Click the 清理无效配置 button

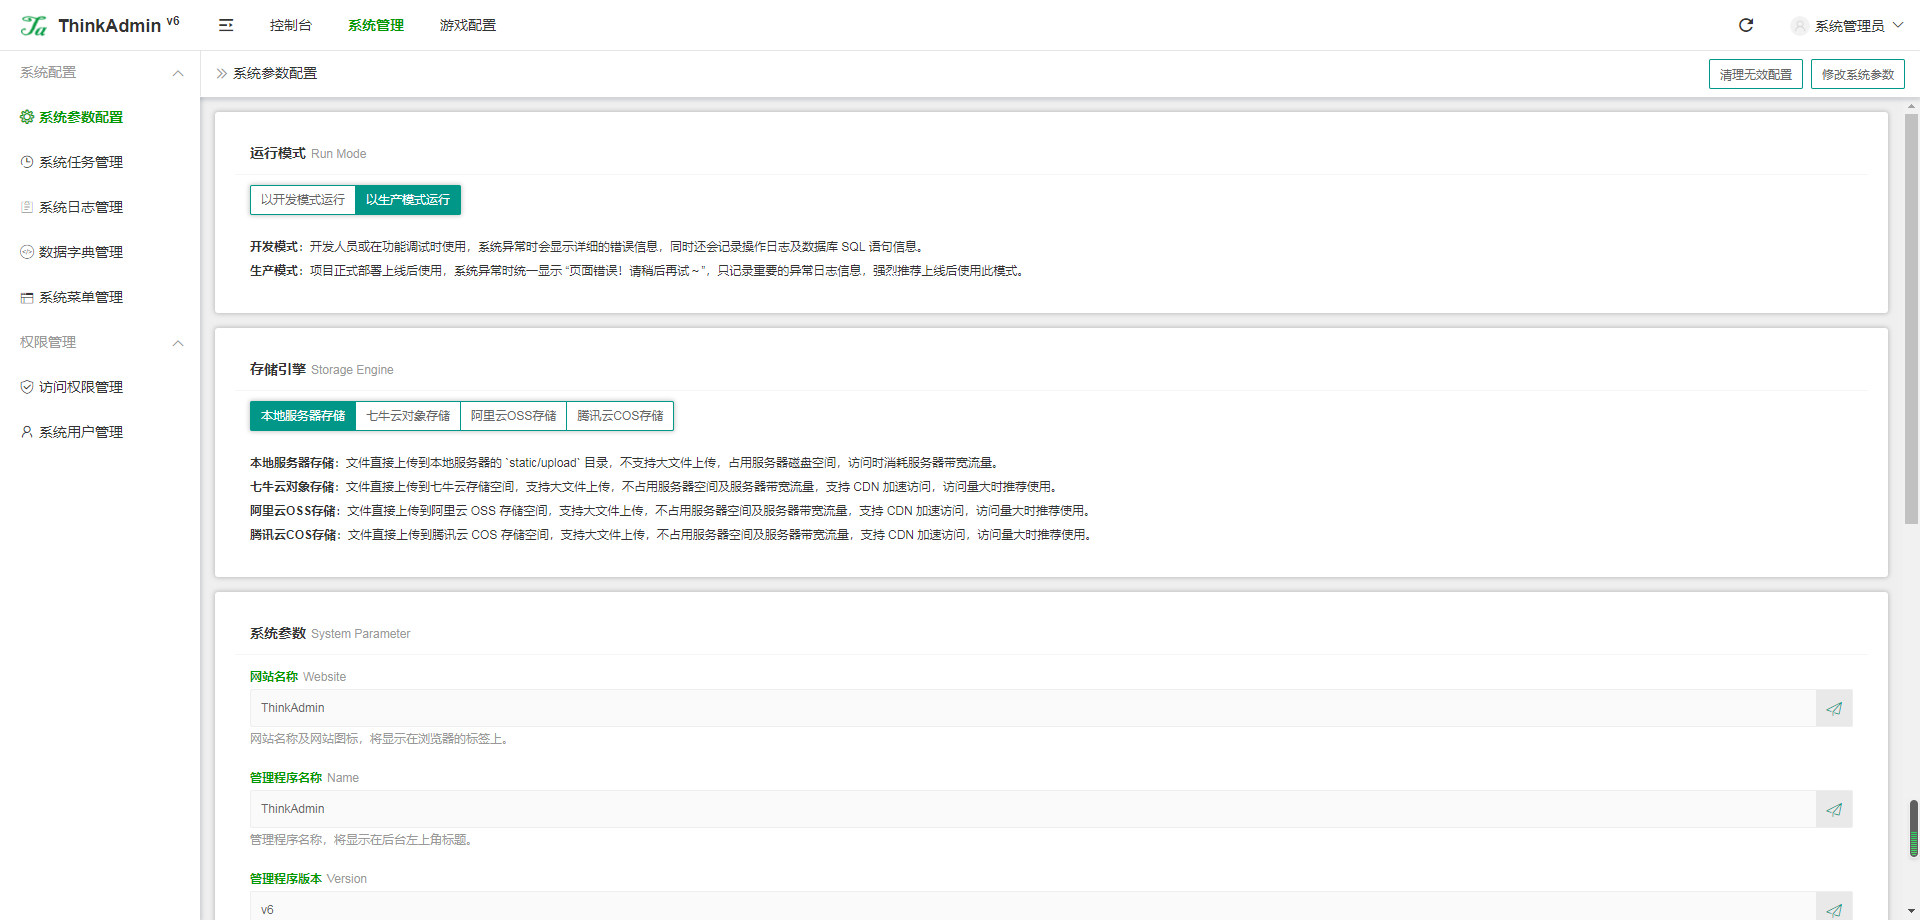coord(1756,74)
